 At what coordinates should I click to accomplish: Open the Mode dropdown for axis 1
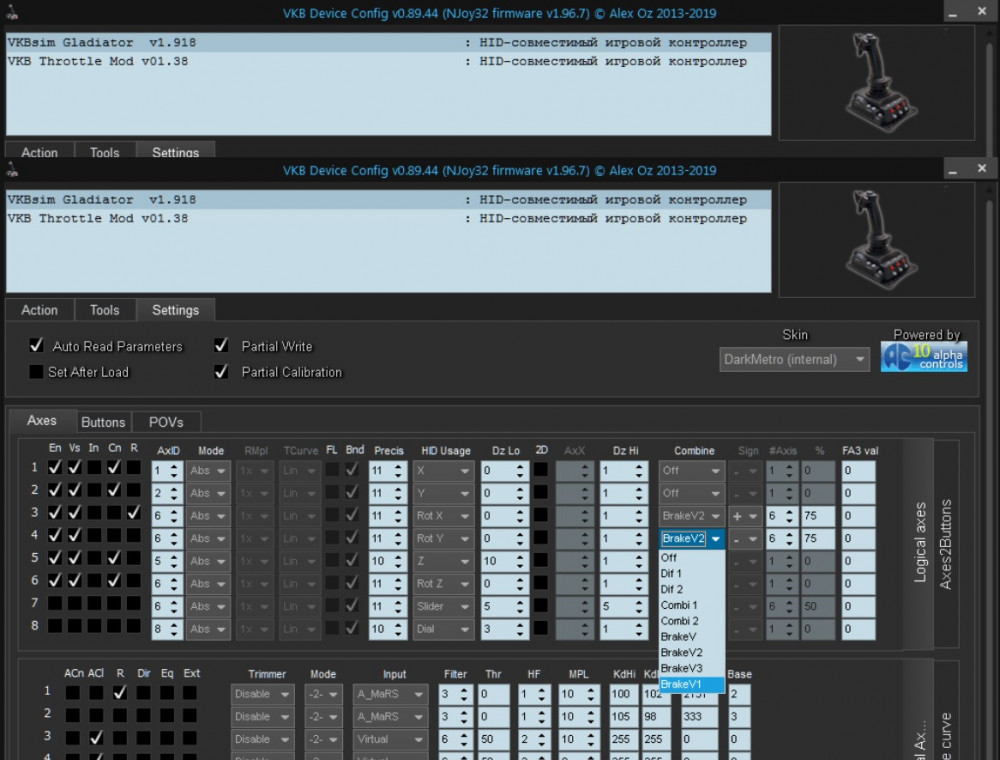[x=208, y=471]
